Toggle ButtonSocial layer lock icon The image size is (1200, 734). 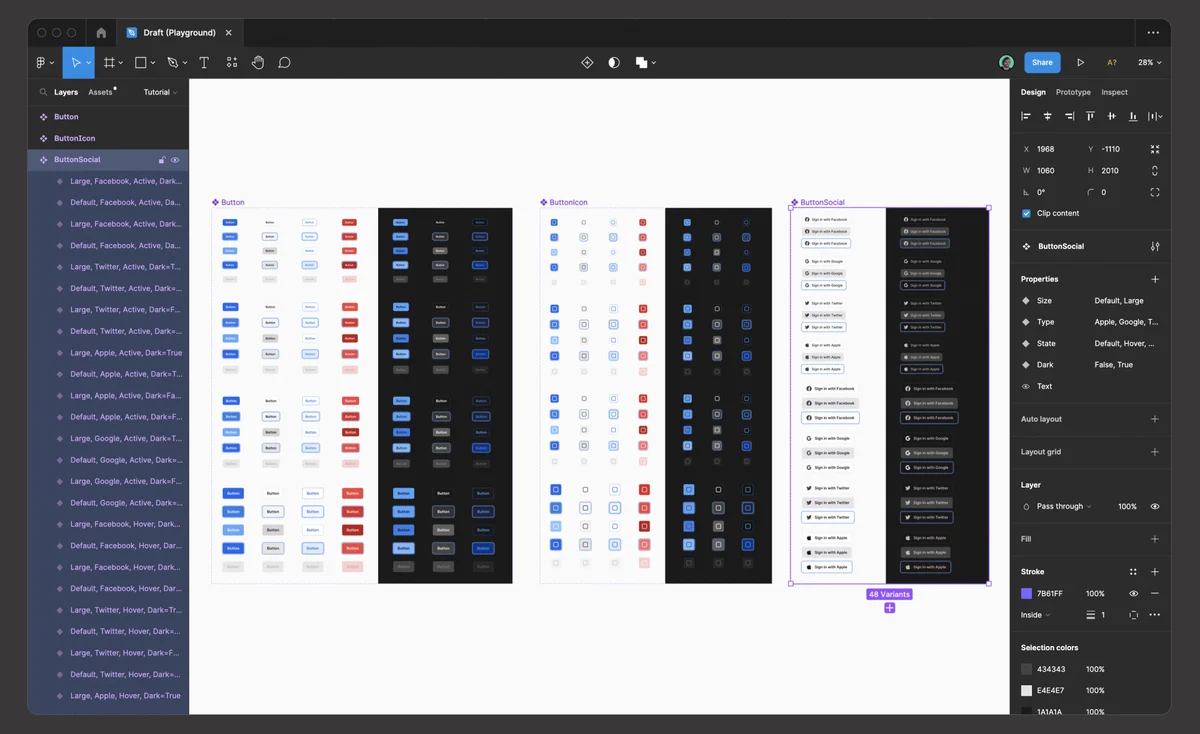(x=162, y=160)
